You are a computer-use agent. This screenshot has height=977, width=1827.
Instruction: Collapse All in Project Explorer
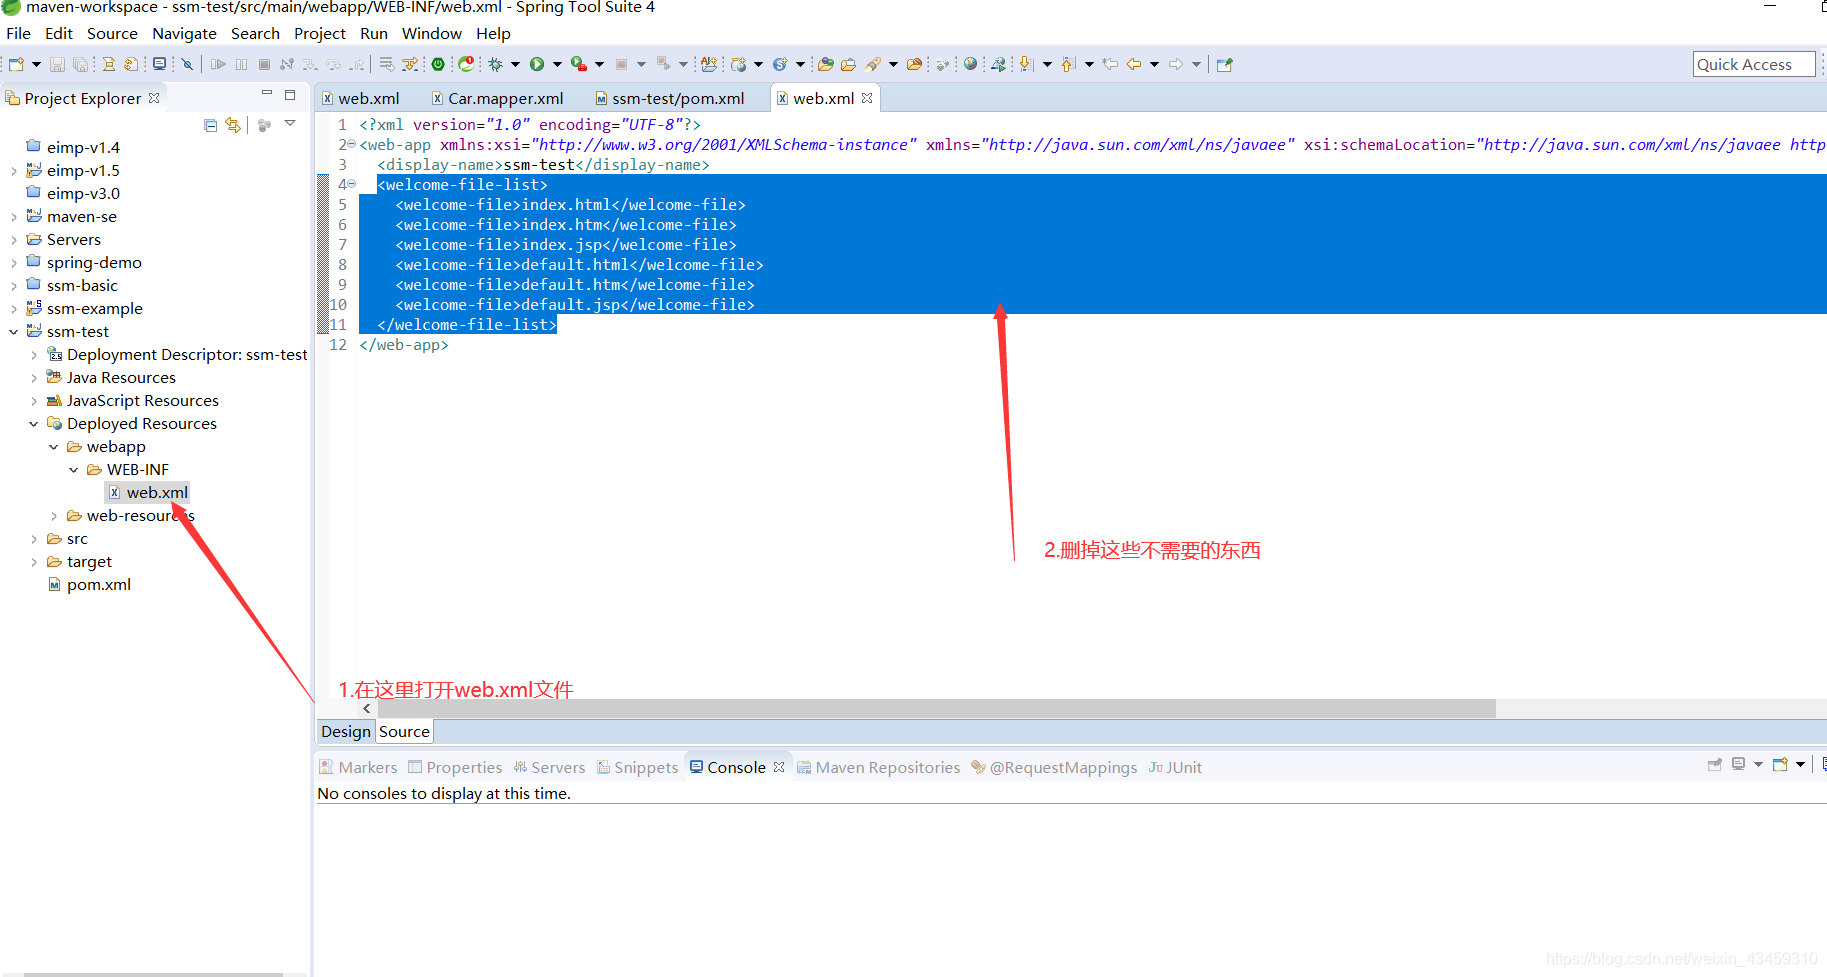[210, 125]
